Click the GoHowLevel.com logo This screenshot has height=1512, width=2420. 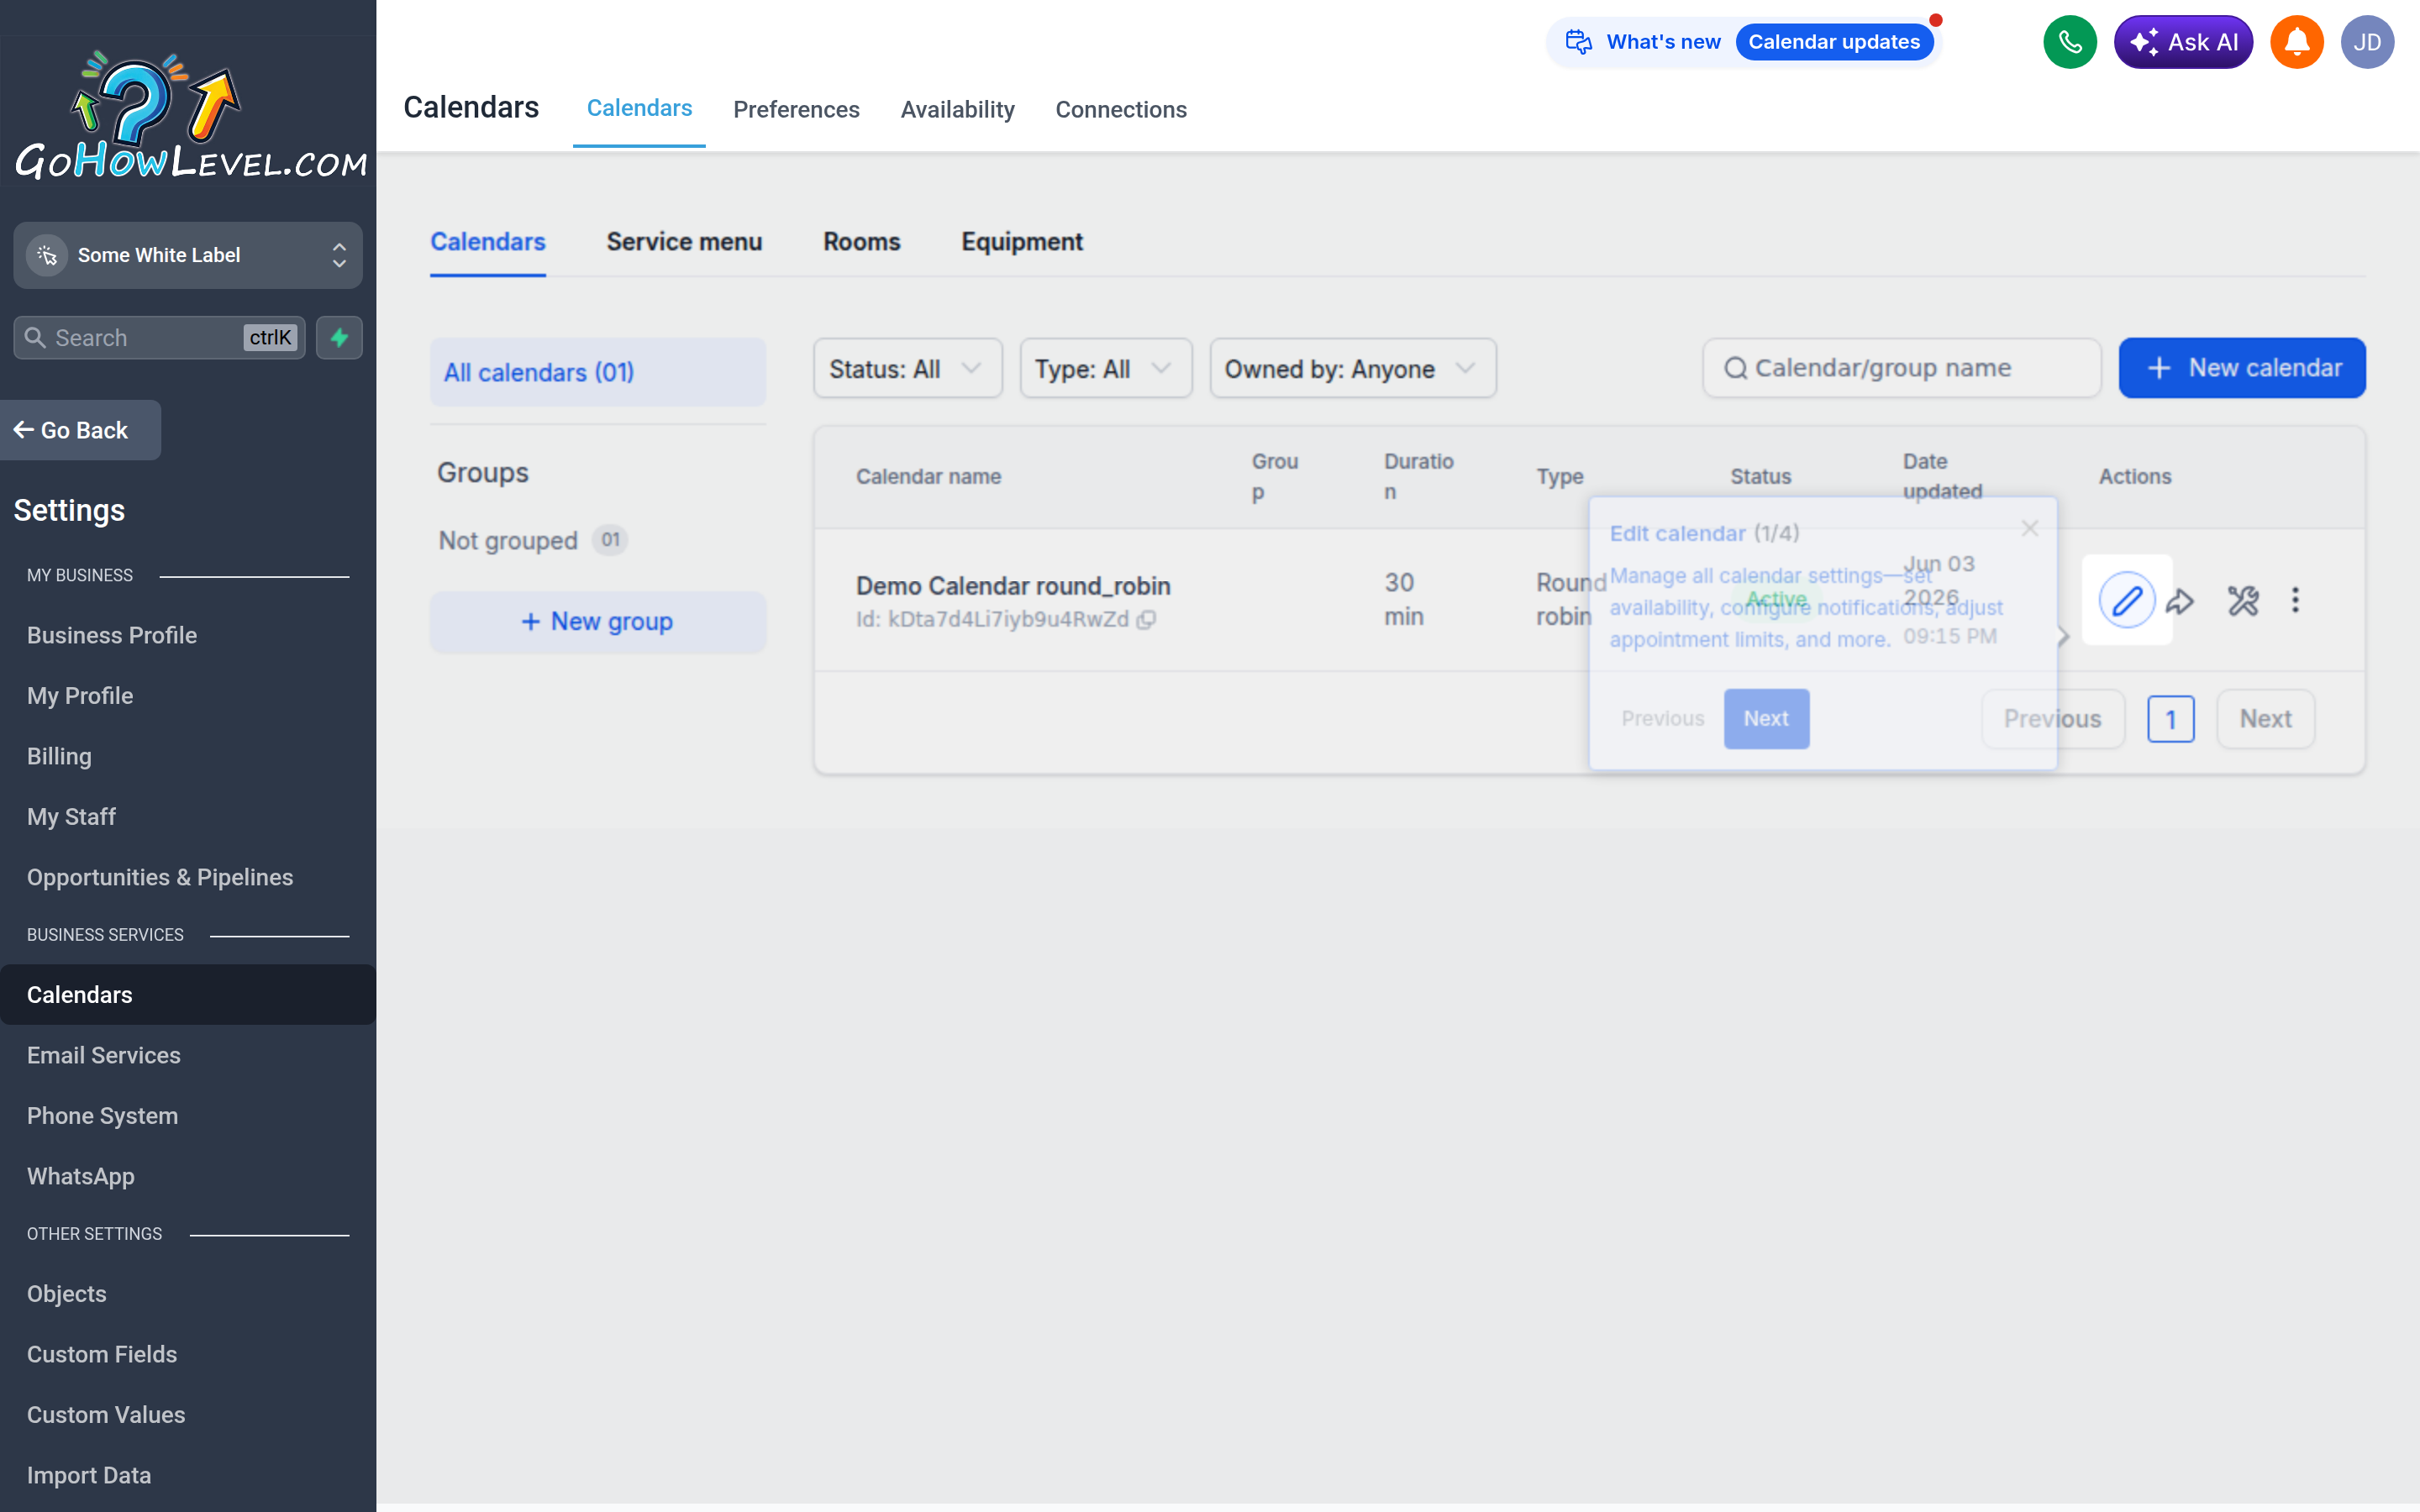point(190,117)
